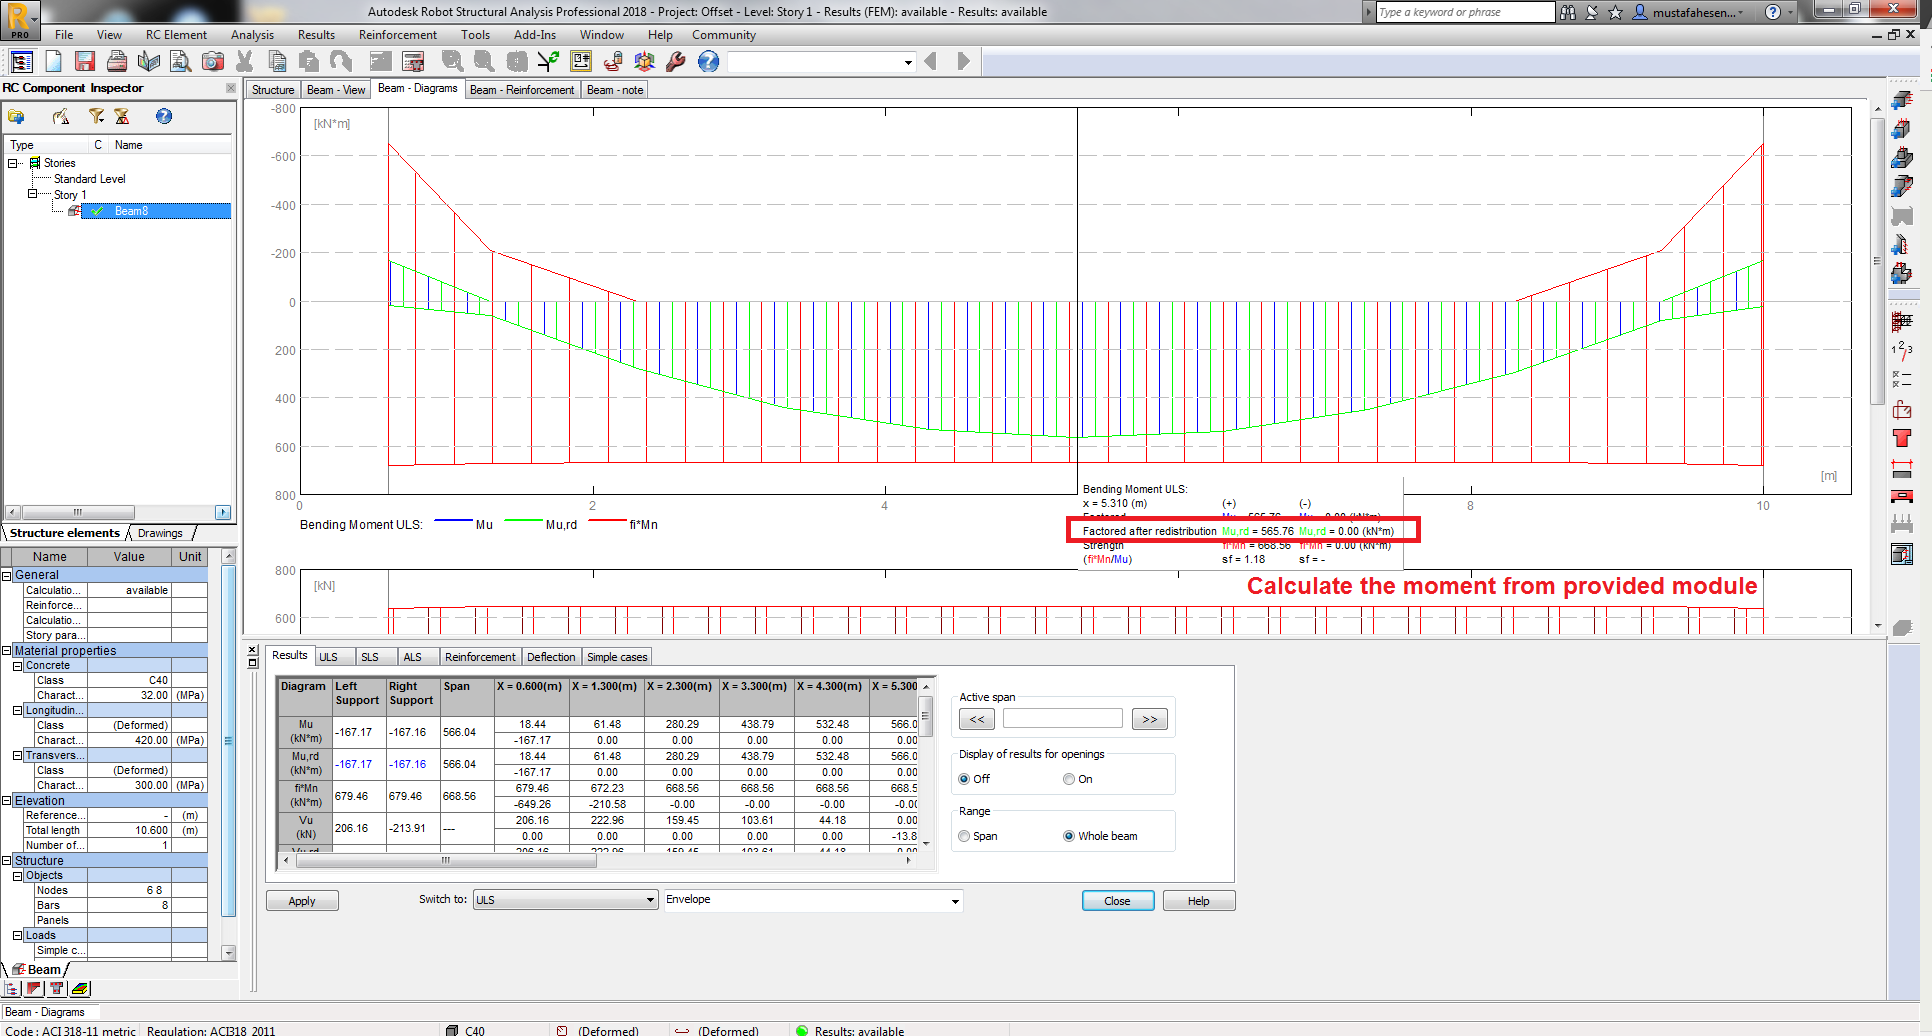The width and height of the screenshot is (1932, 1036).
Task: Capture screen with the camera icon
Action: [213, 62]
